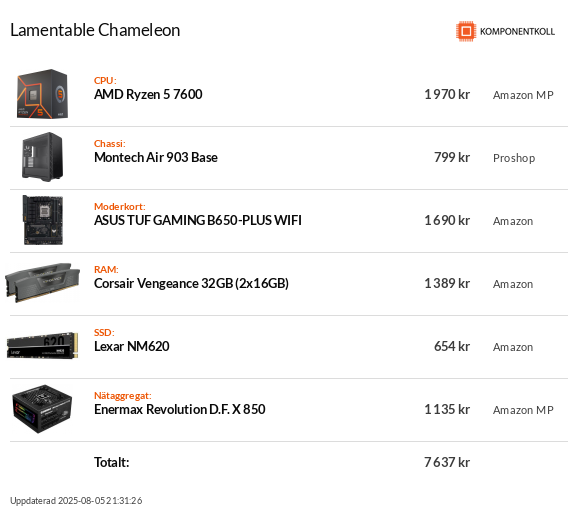Click the Moderkort category label
The height and width of the screenshot is (514, 577).
[120, 206]
